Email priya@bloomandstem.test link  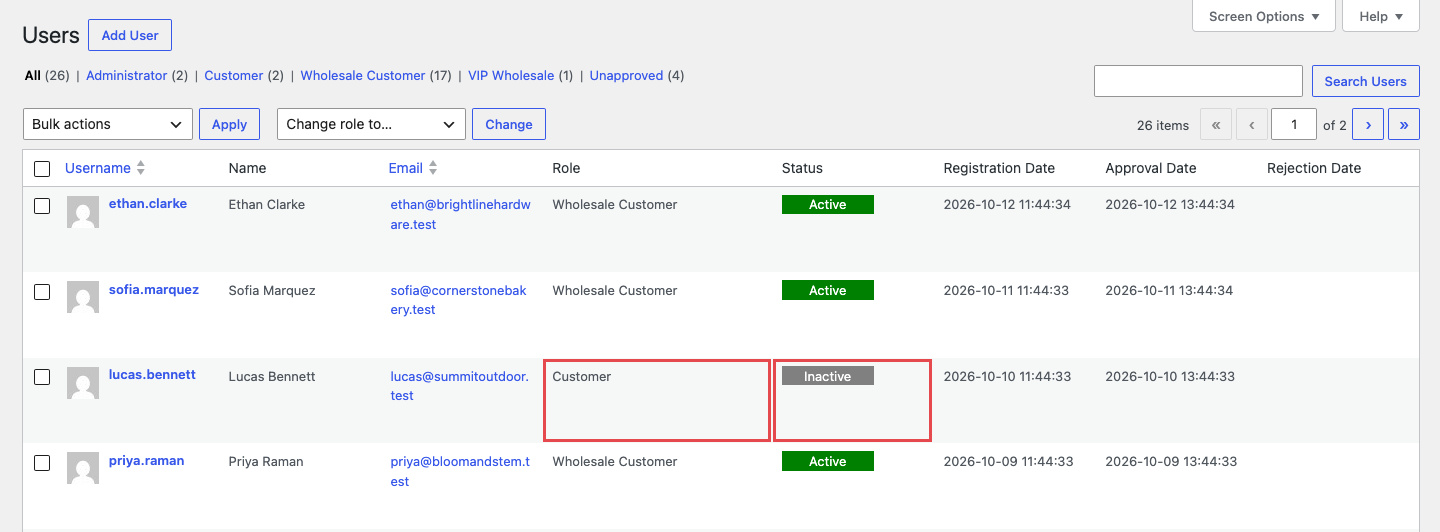[x=460, y=471]
